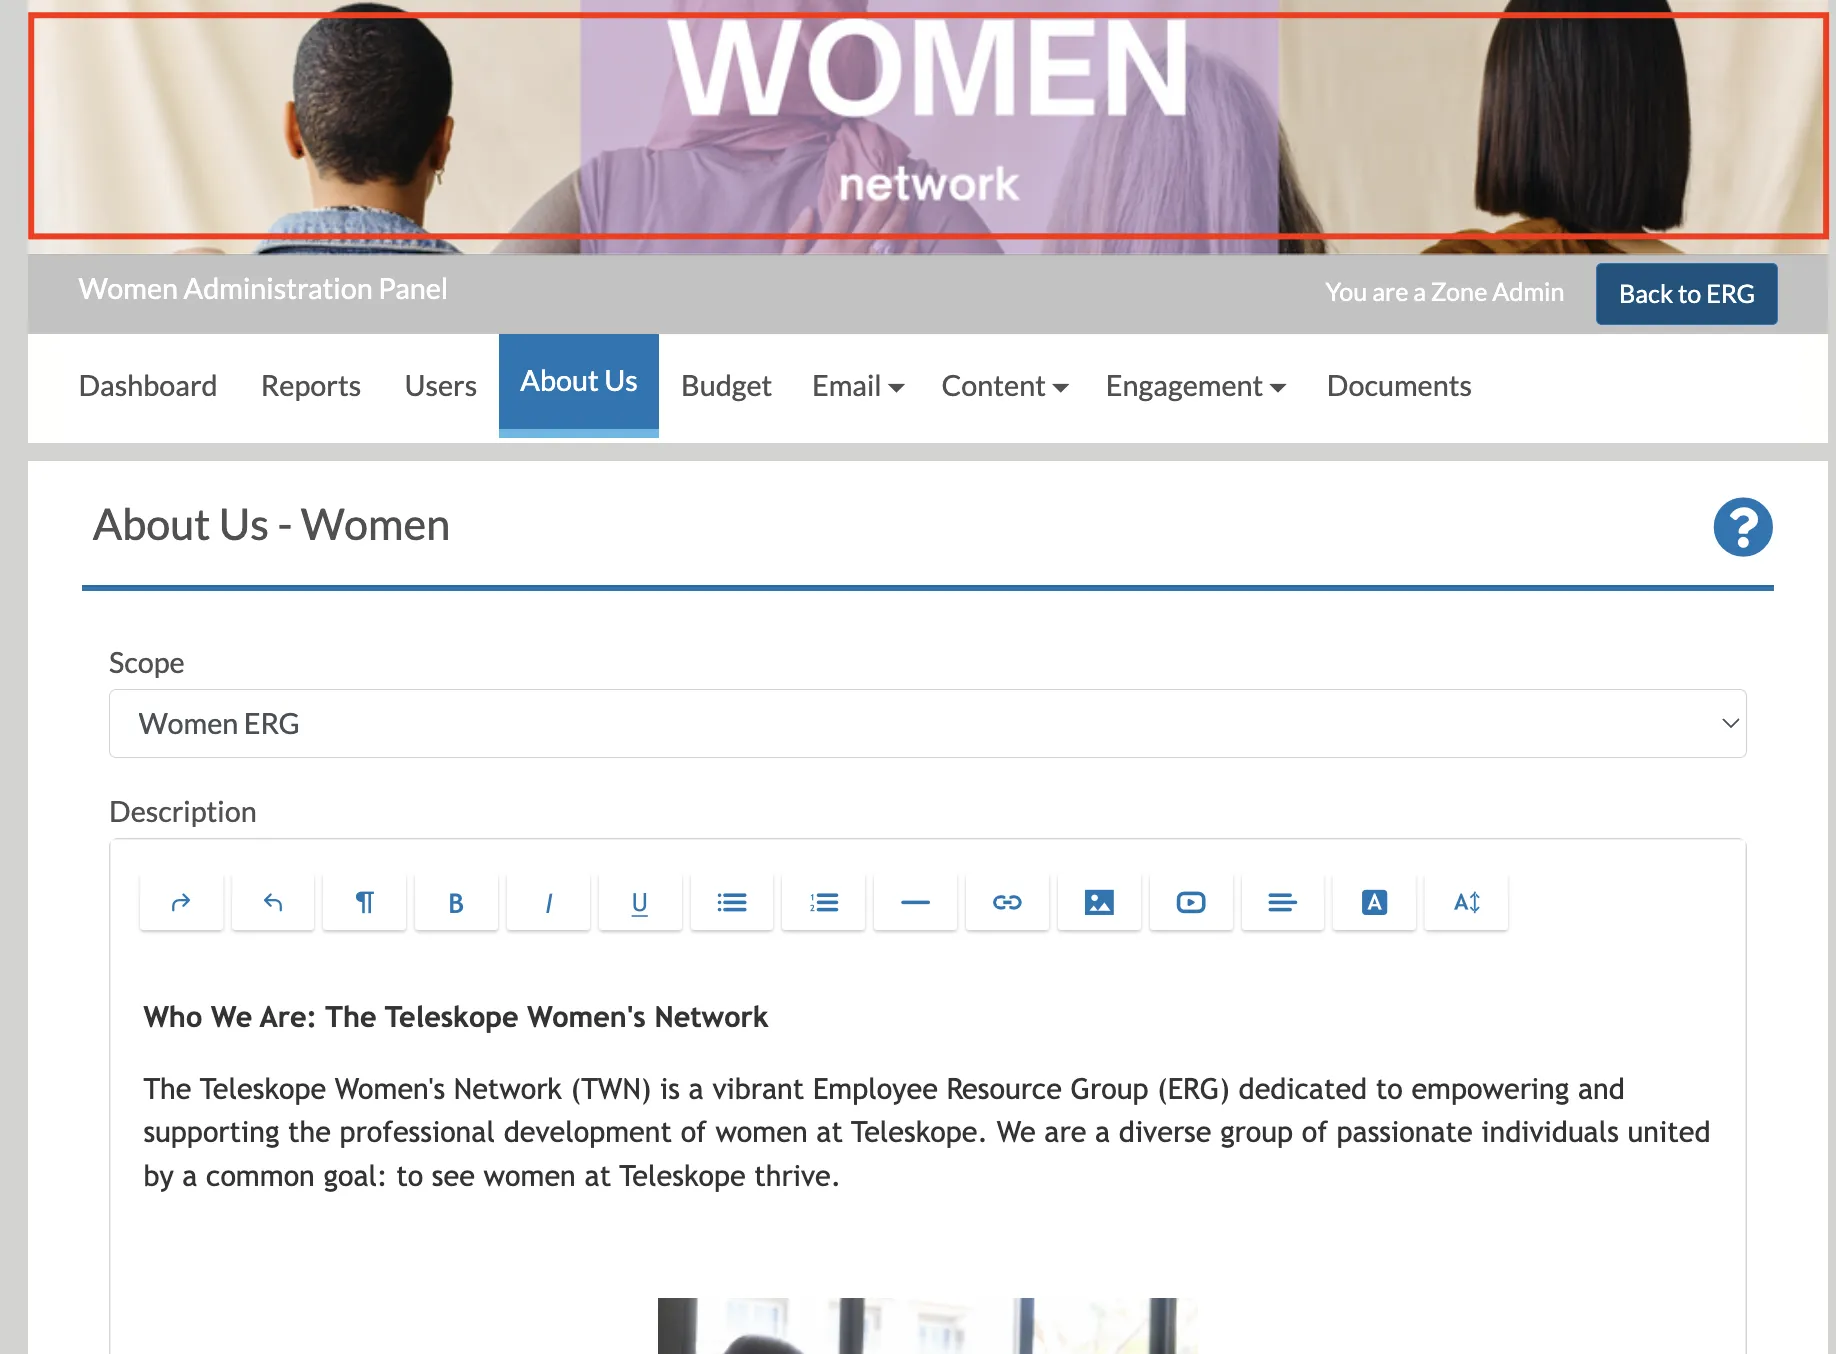Click the 'Who We Are' heading text
This screenshot has height=1354, width=1836.
tap(456, 1017)
